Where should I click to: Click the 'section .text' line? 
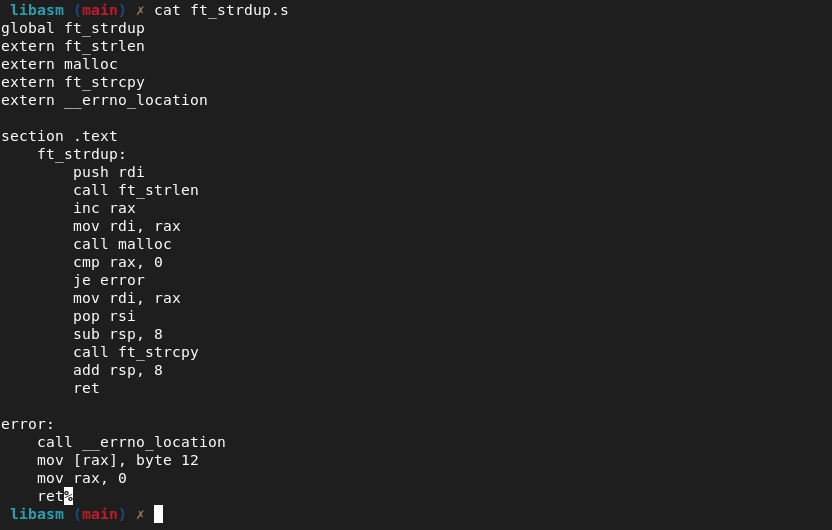(59, 136)
